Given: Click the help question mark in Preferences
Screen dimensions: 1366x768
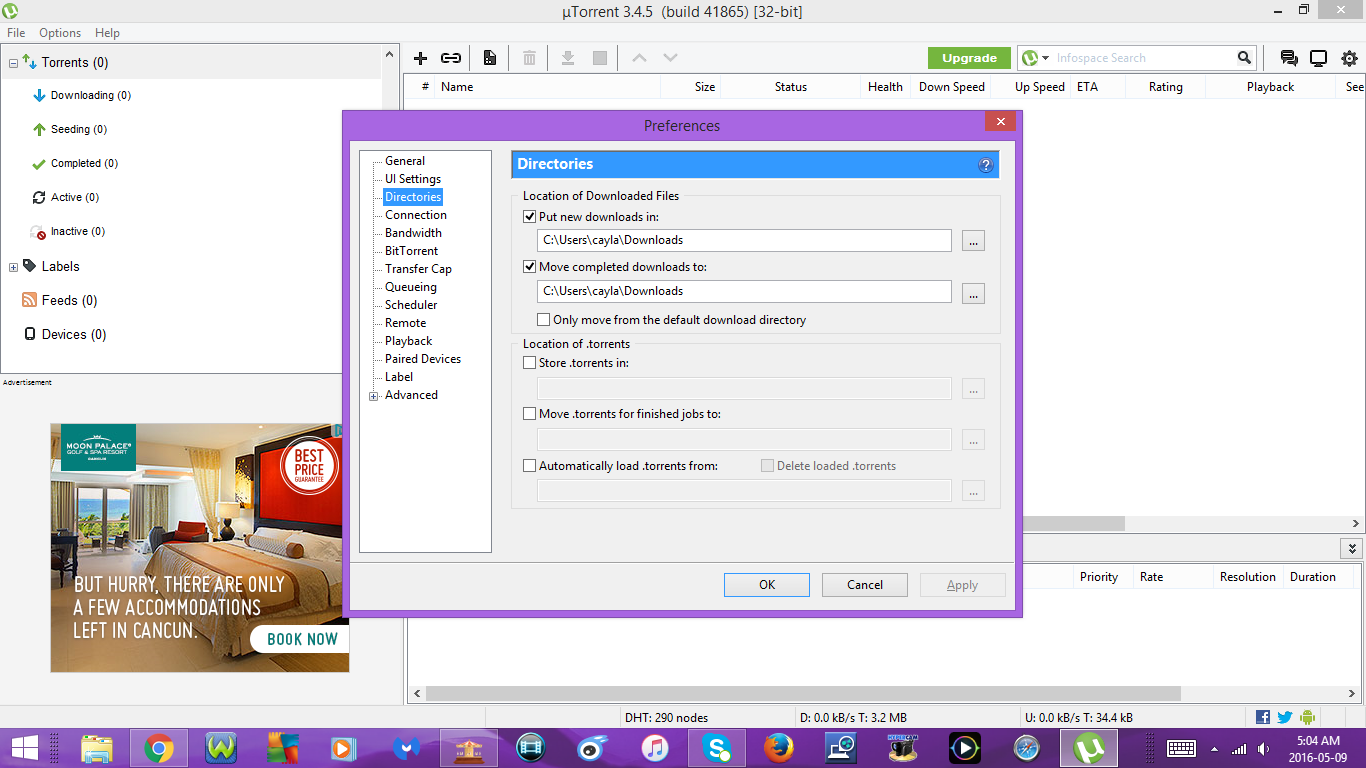Looking at the screenshot, I should point(986,165).
